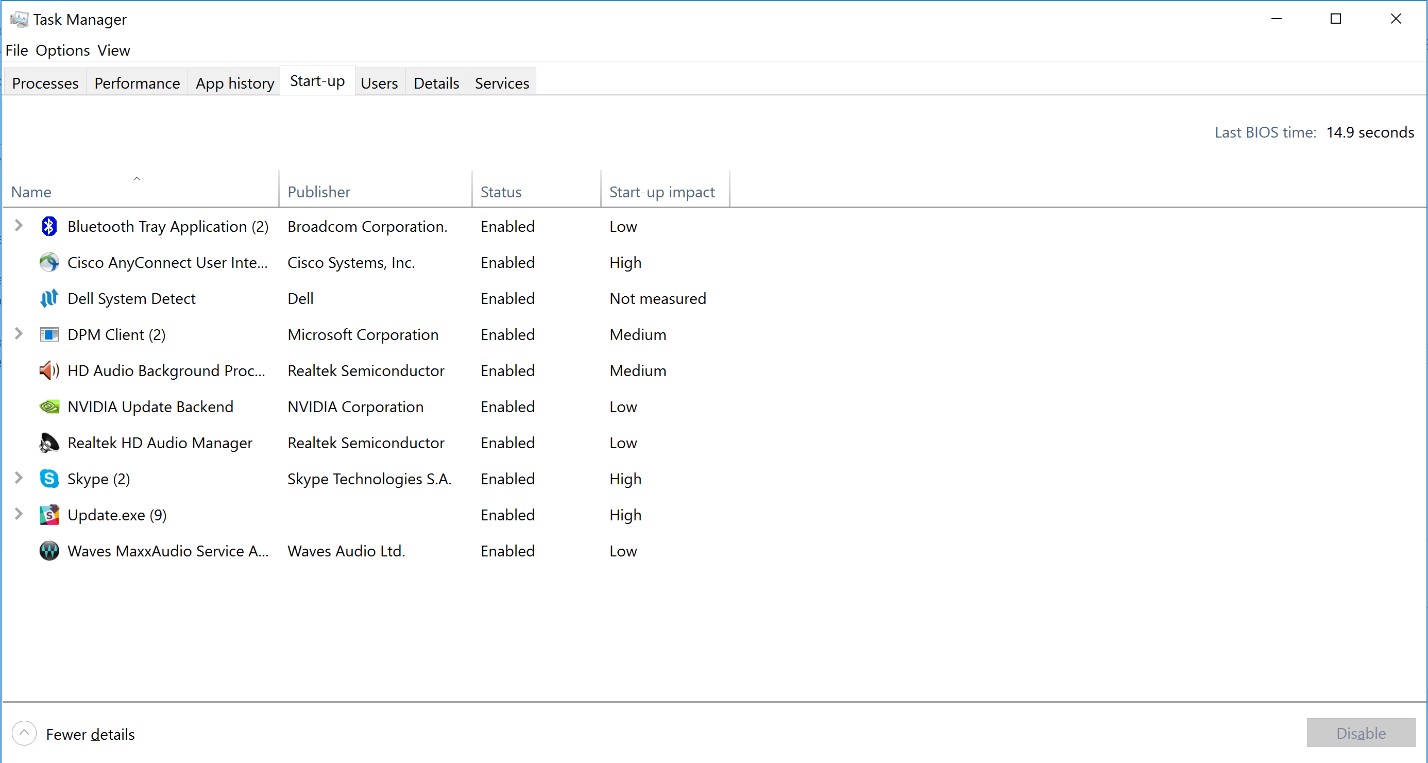The height and width of the screenshot is (763, 1428).
Task: Select the DPM Client (2) row name
Action: 117,335
